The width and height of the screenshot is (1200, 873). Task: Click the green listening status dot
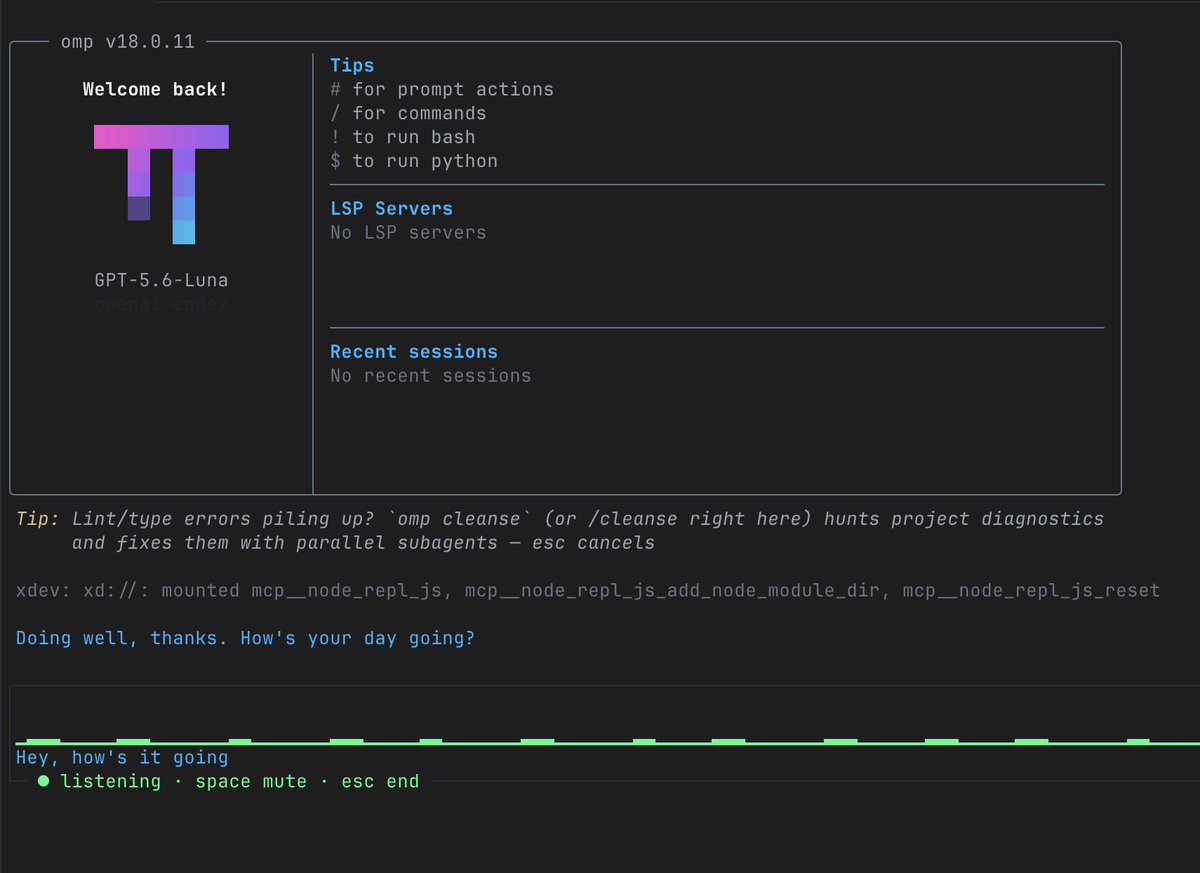(x=43, y=781)
